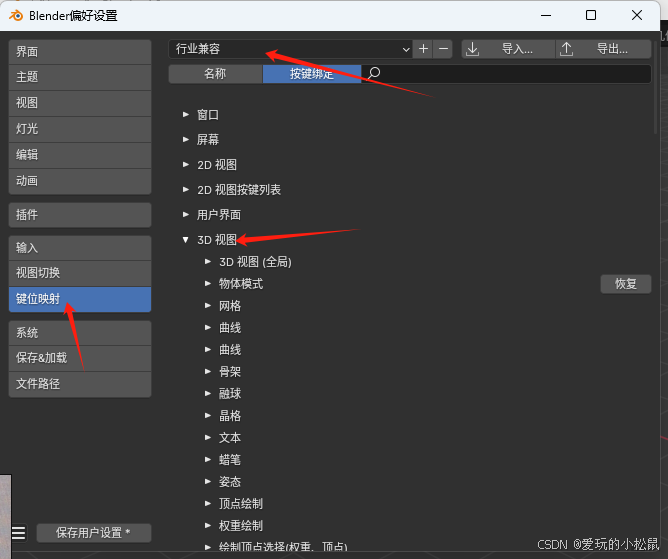Open the 文件路径 section

click(x=80, y=384)
